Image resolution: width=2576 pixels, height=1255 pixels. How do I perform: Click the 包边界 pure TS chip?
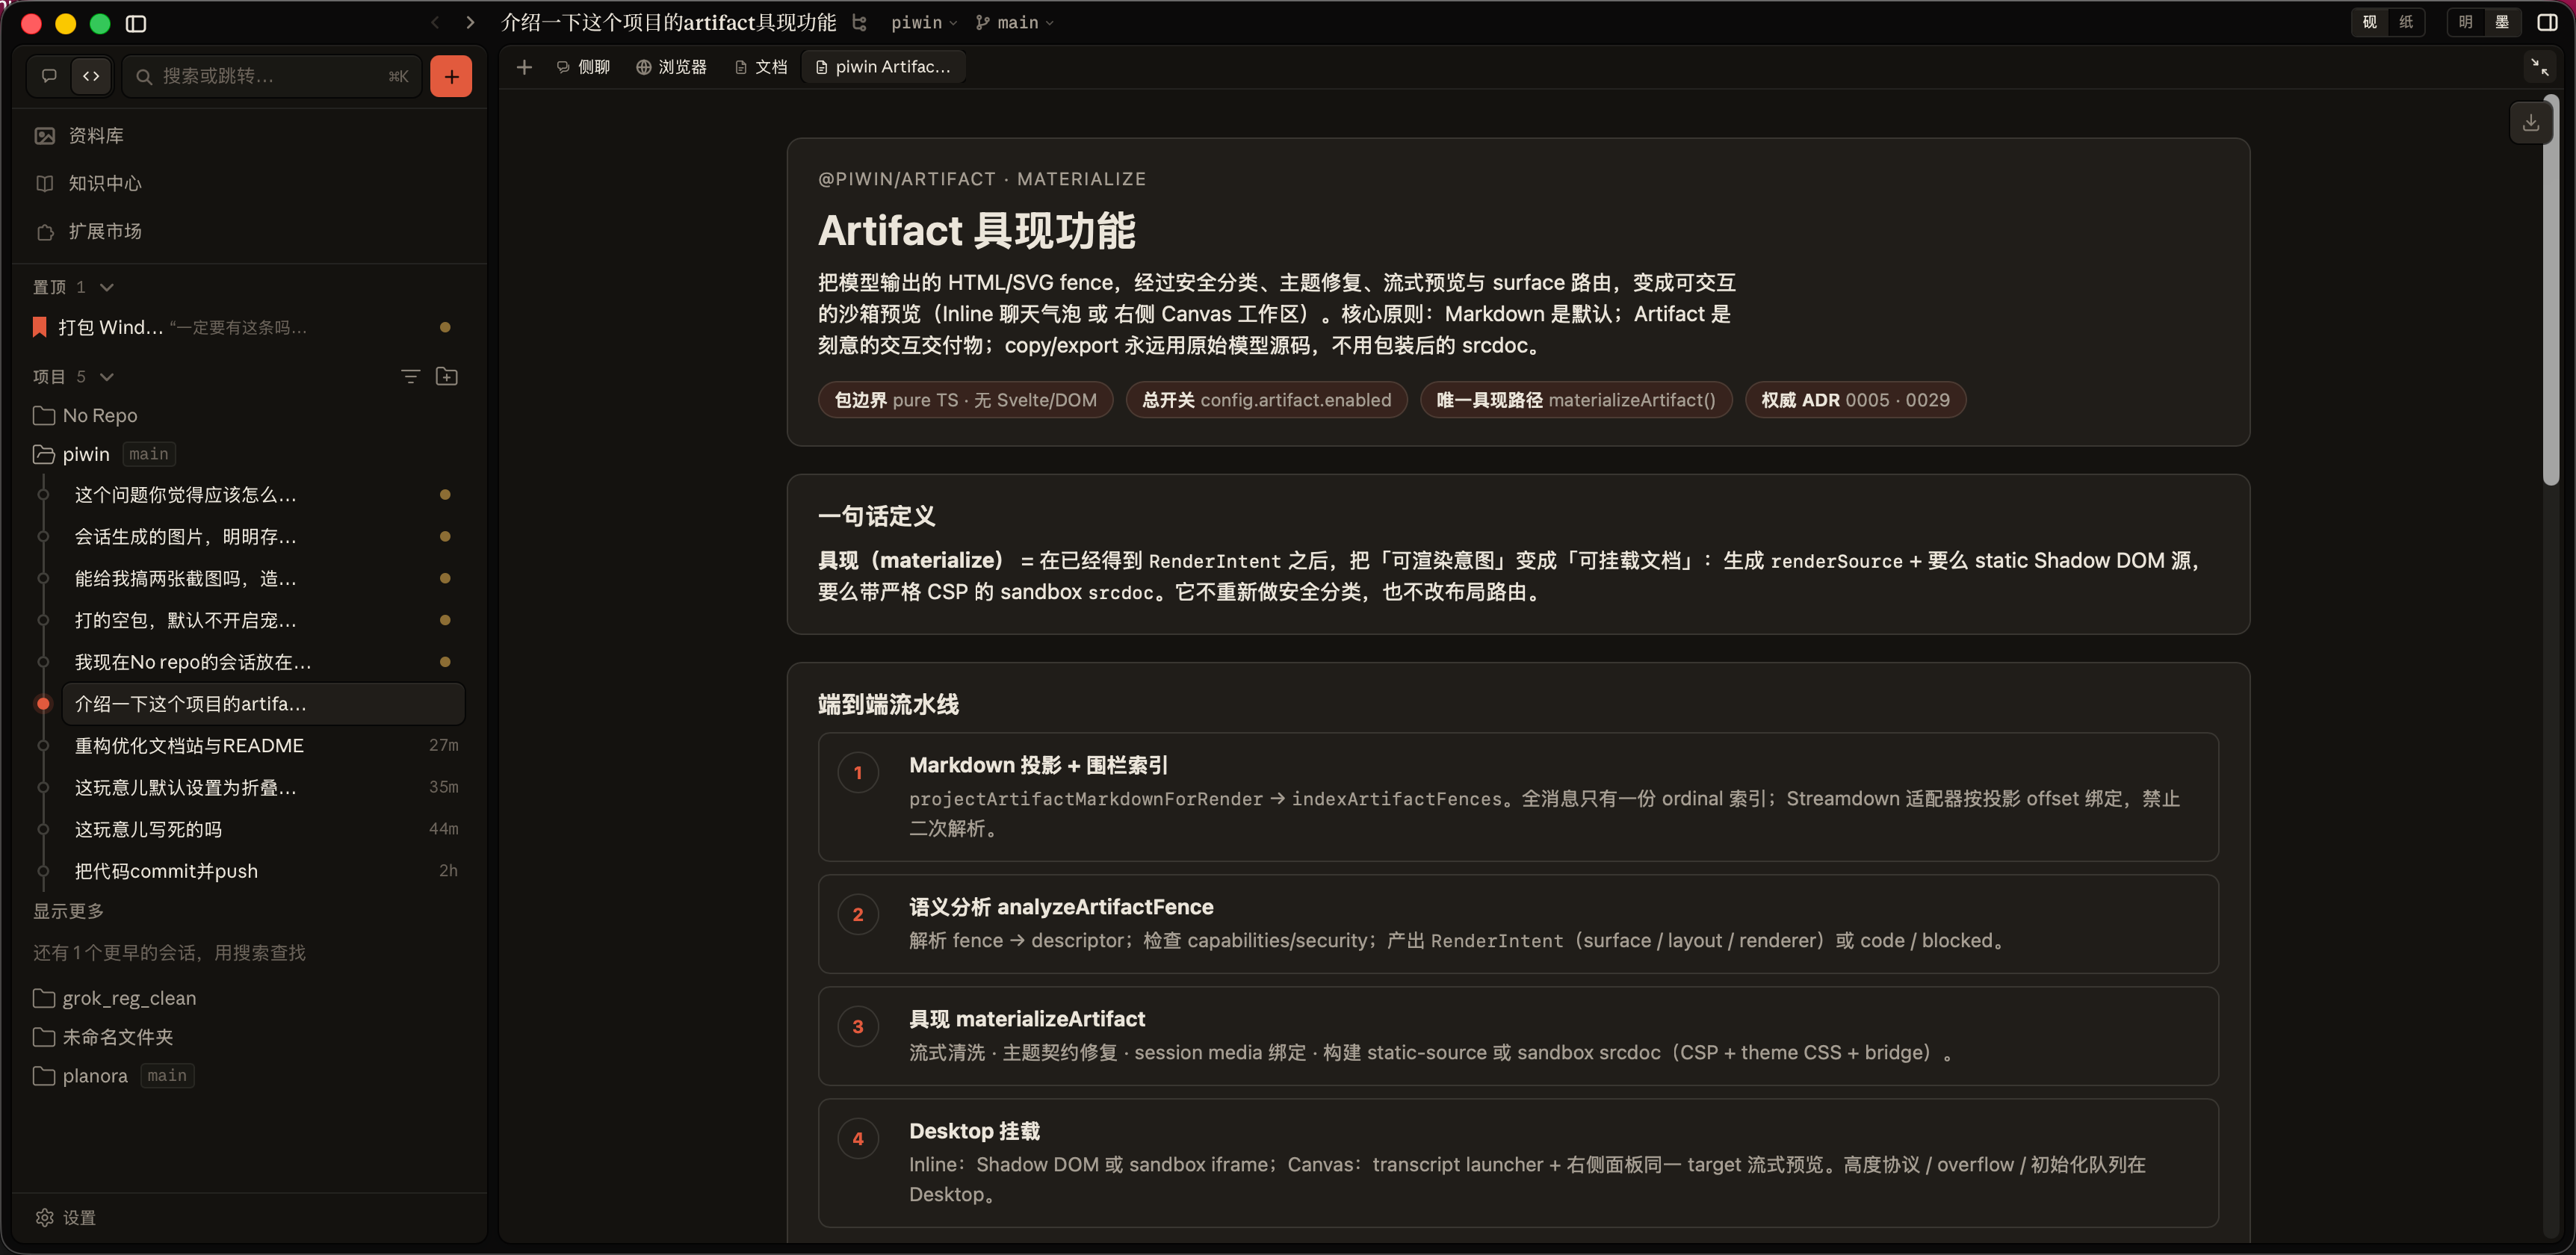[965, 400]
